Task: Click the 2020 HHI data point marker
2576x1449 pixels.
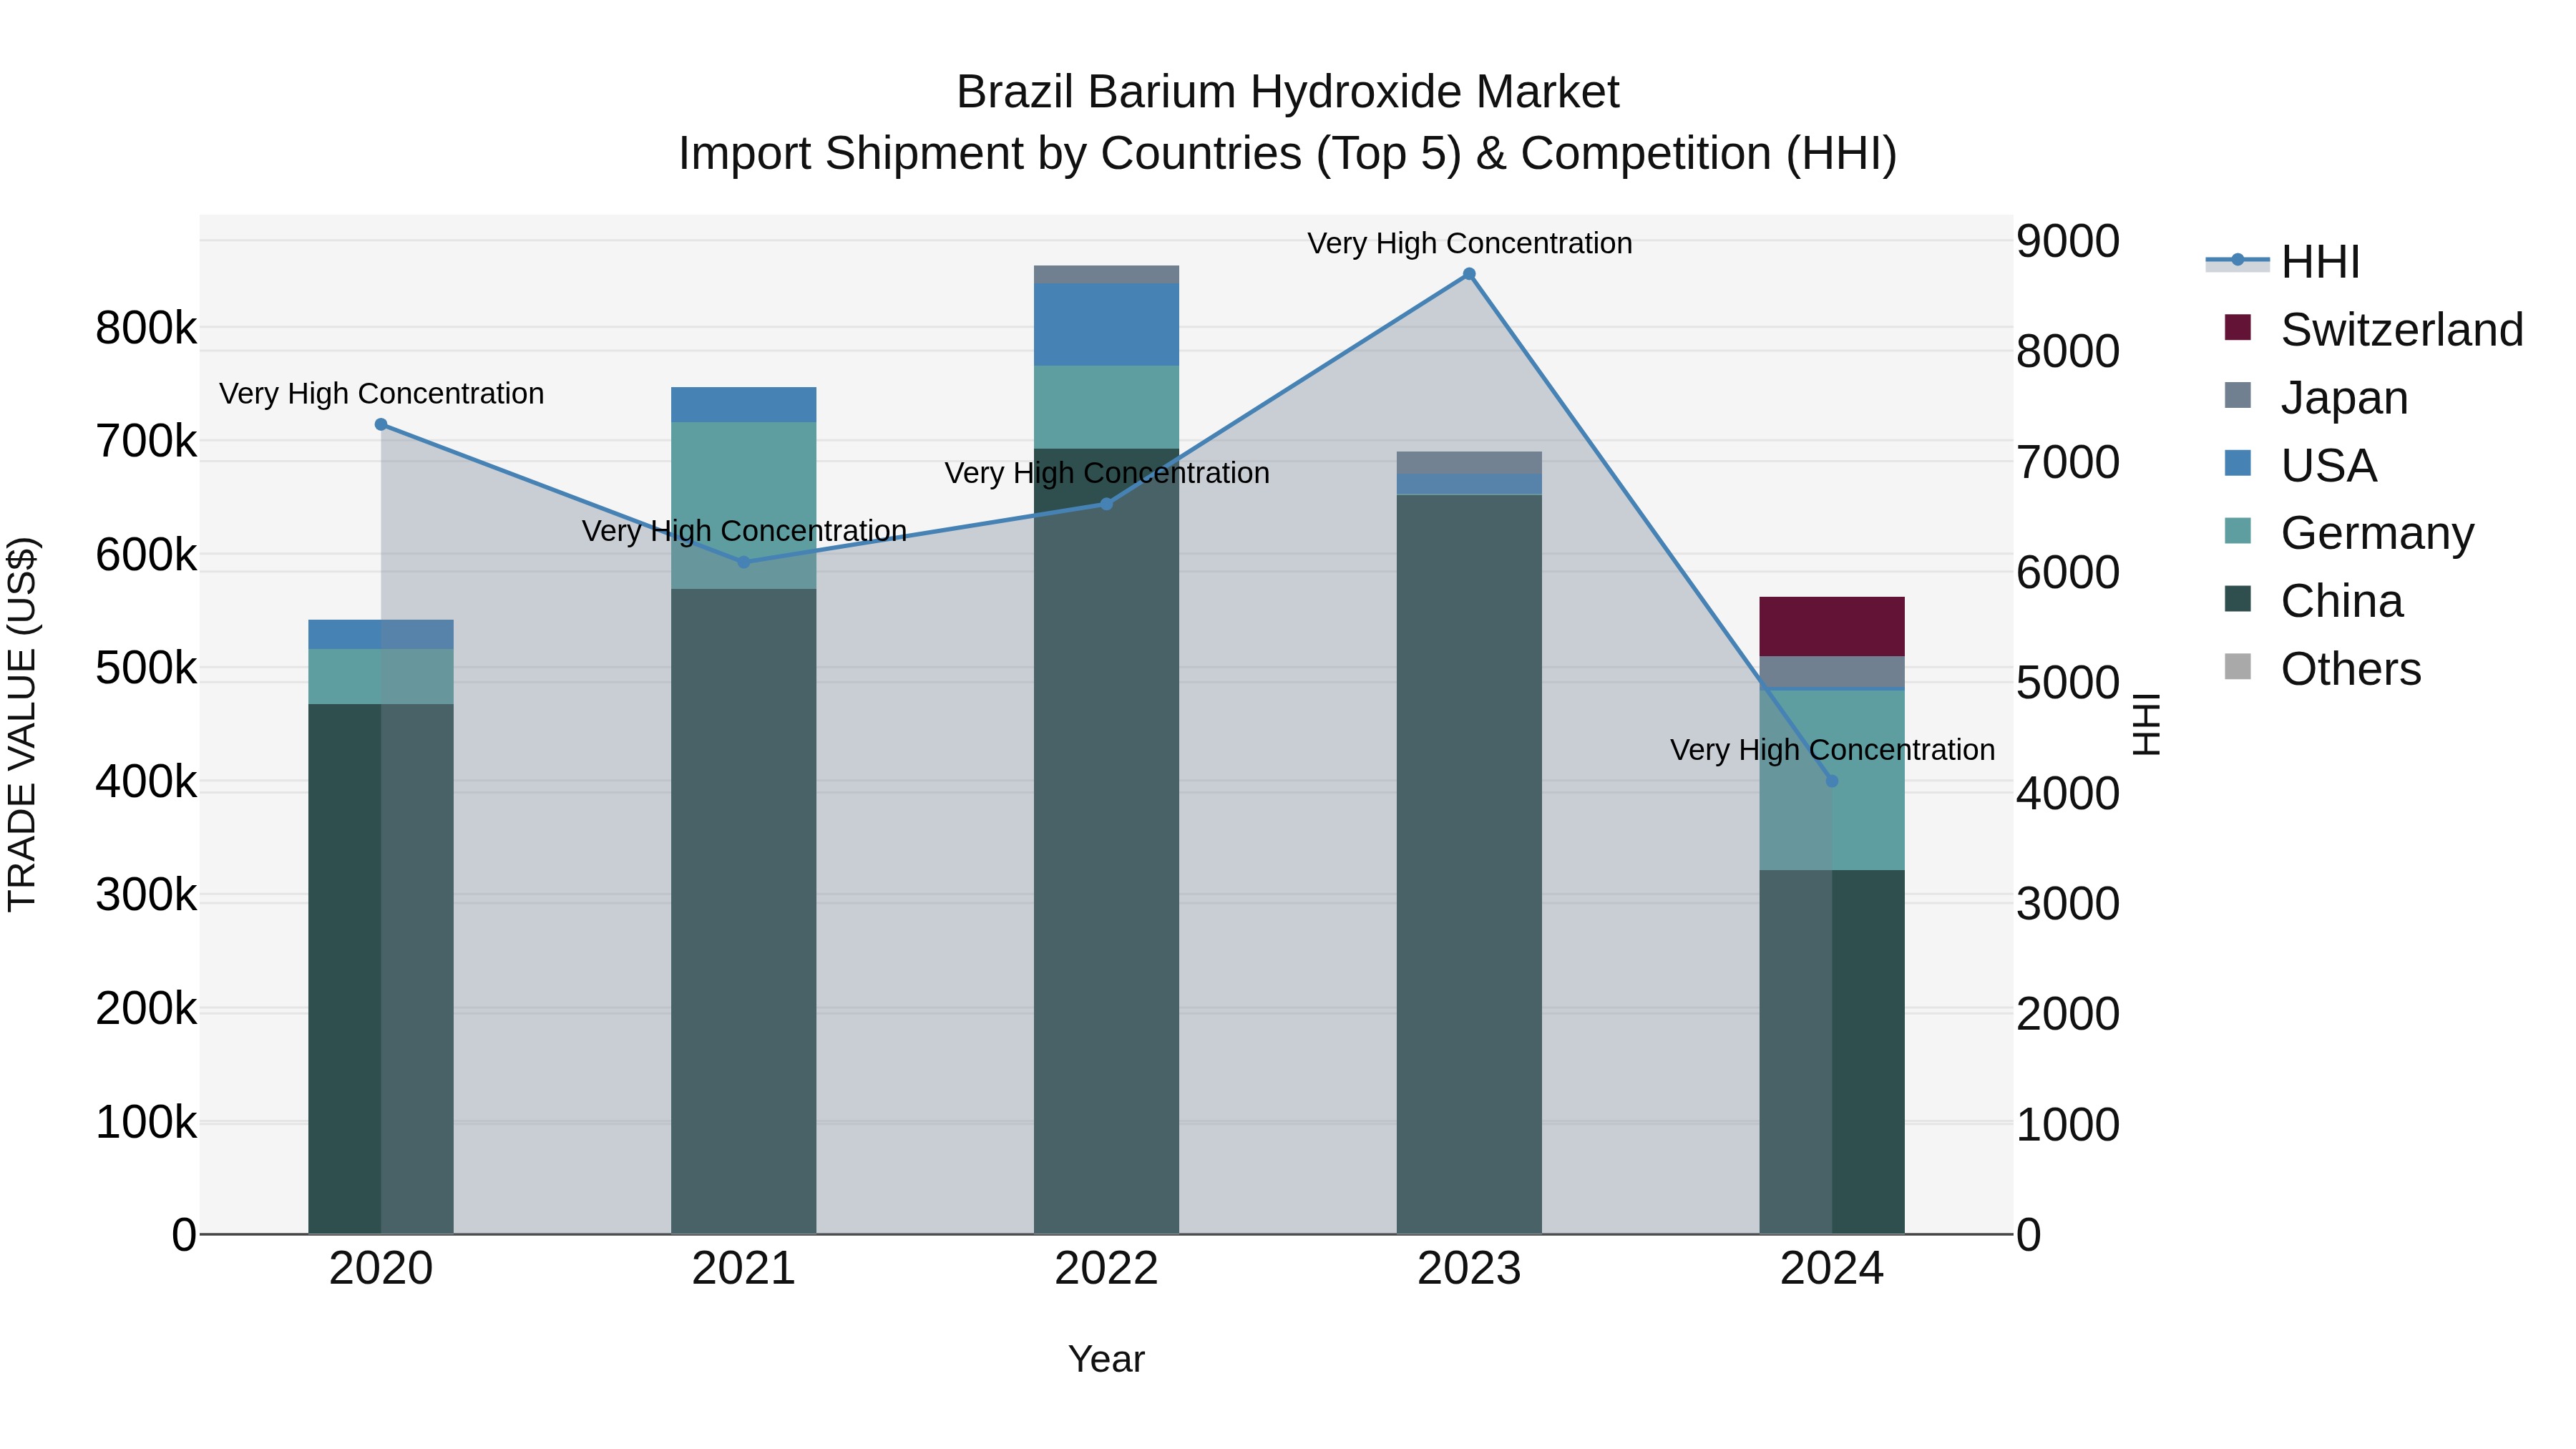Action: [381, 424]
